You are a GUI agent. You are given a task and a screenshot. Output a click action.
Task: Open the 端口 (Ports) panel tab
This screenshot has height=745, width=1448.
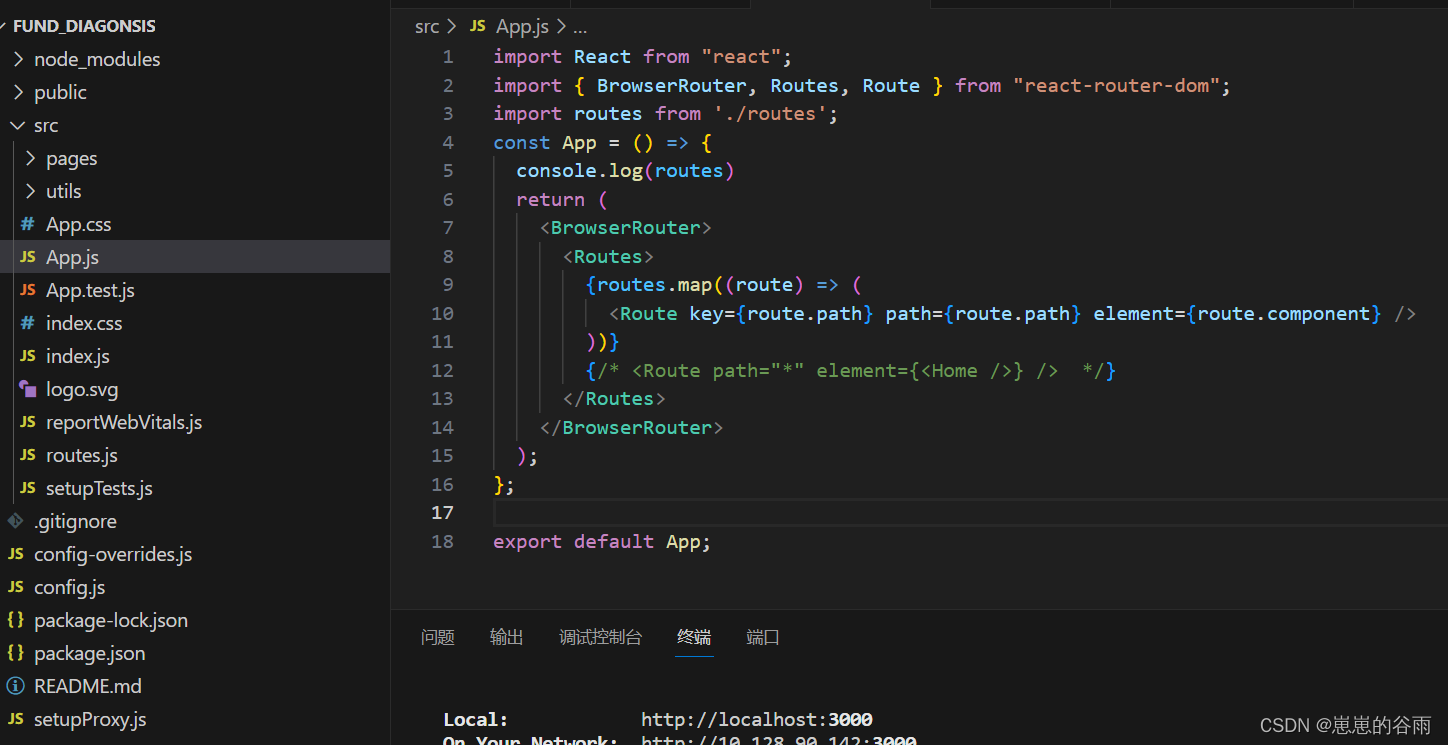tap(763, 637)
